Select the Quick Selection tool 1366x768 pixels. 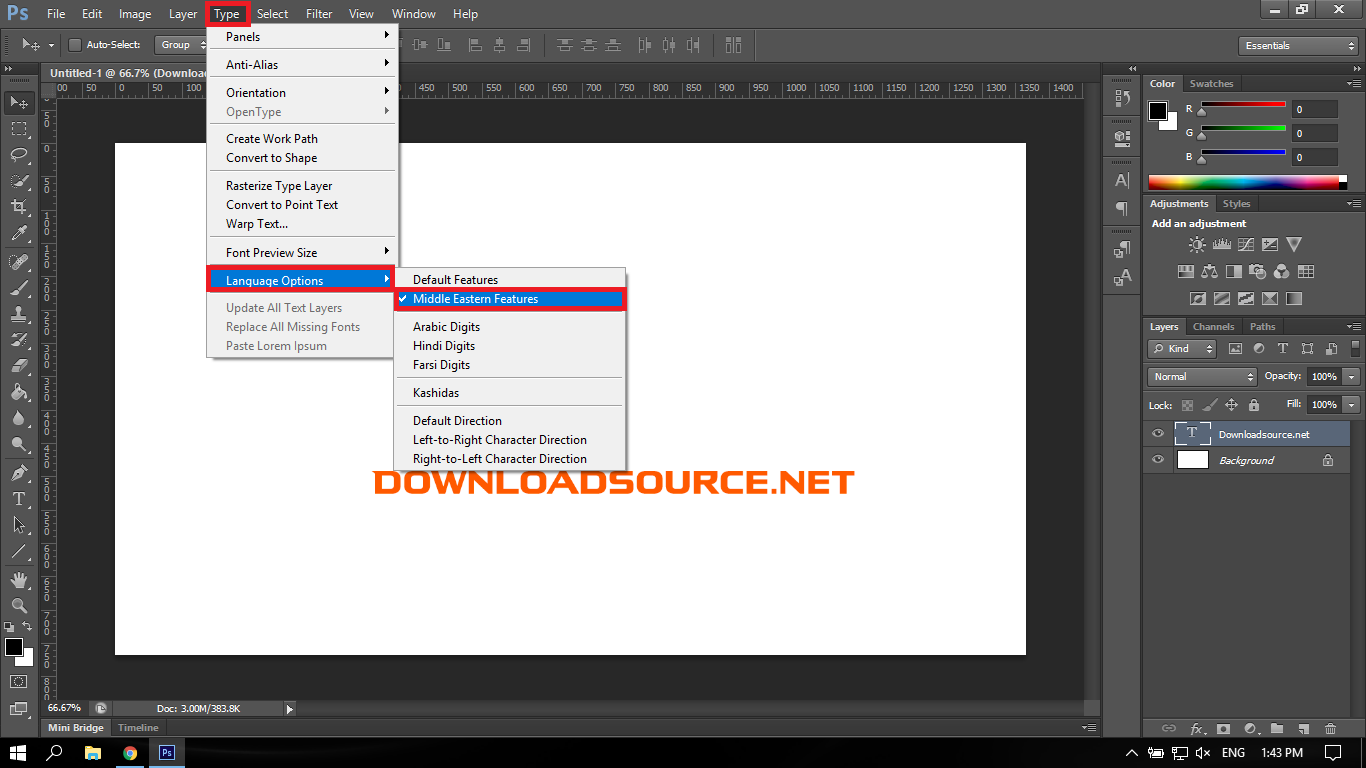coord(19,181)
